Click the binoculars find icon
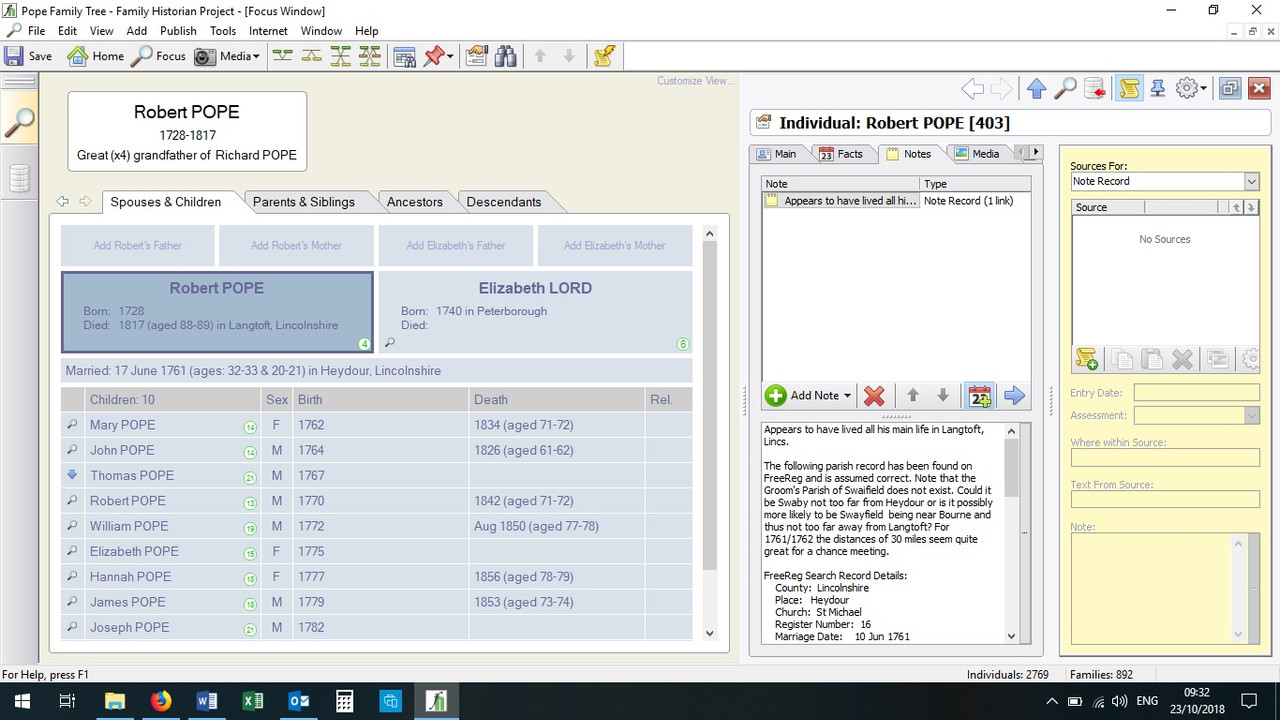The width and height of the screenshot is (1280, 720). pos(506,56)
